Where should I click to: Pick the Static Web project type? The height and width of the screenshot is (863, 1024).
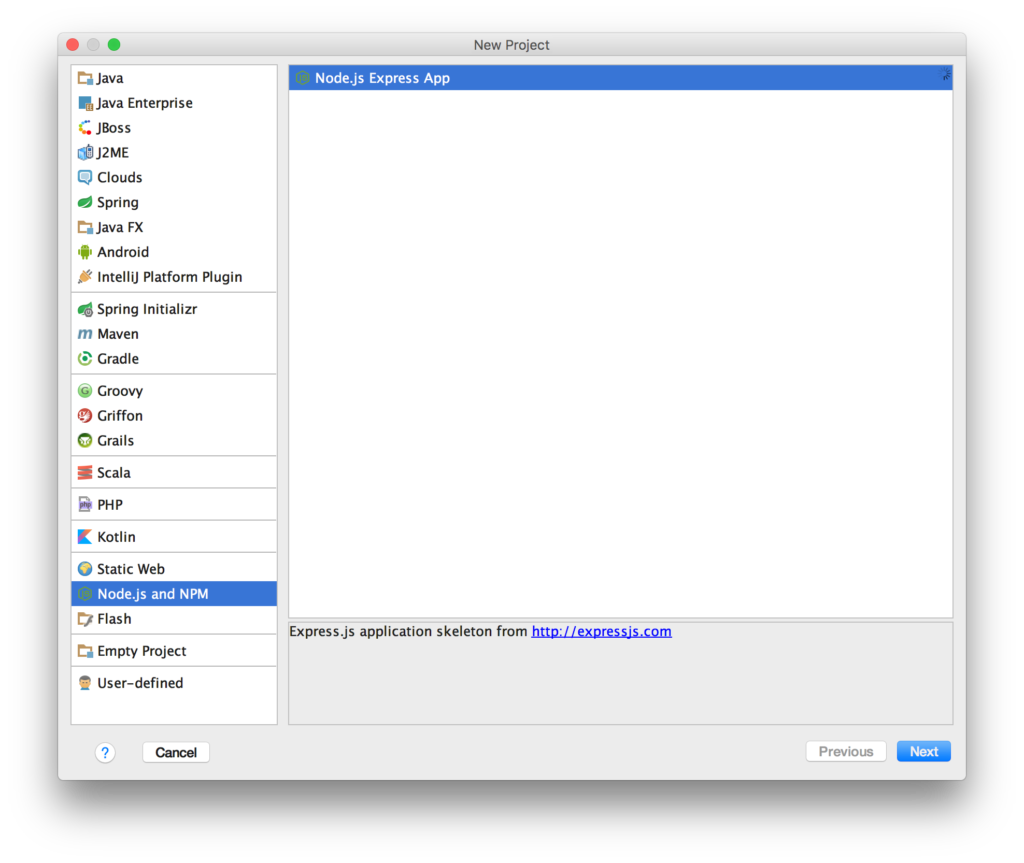click(x=174, y=569)
